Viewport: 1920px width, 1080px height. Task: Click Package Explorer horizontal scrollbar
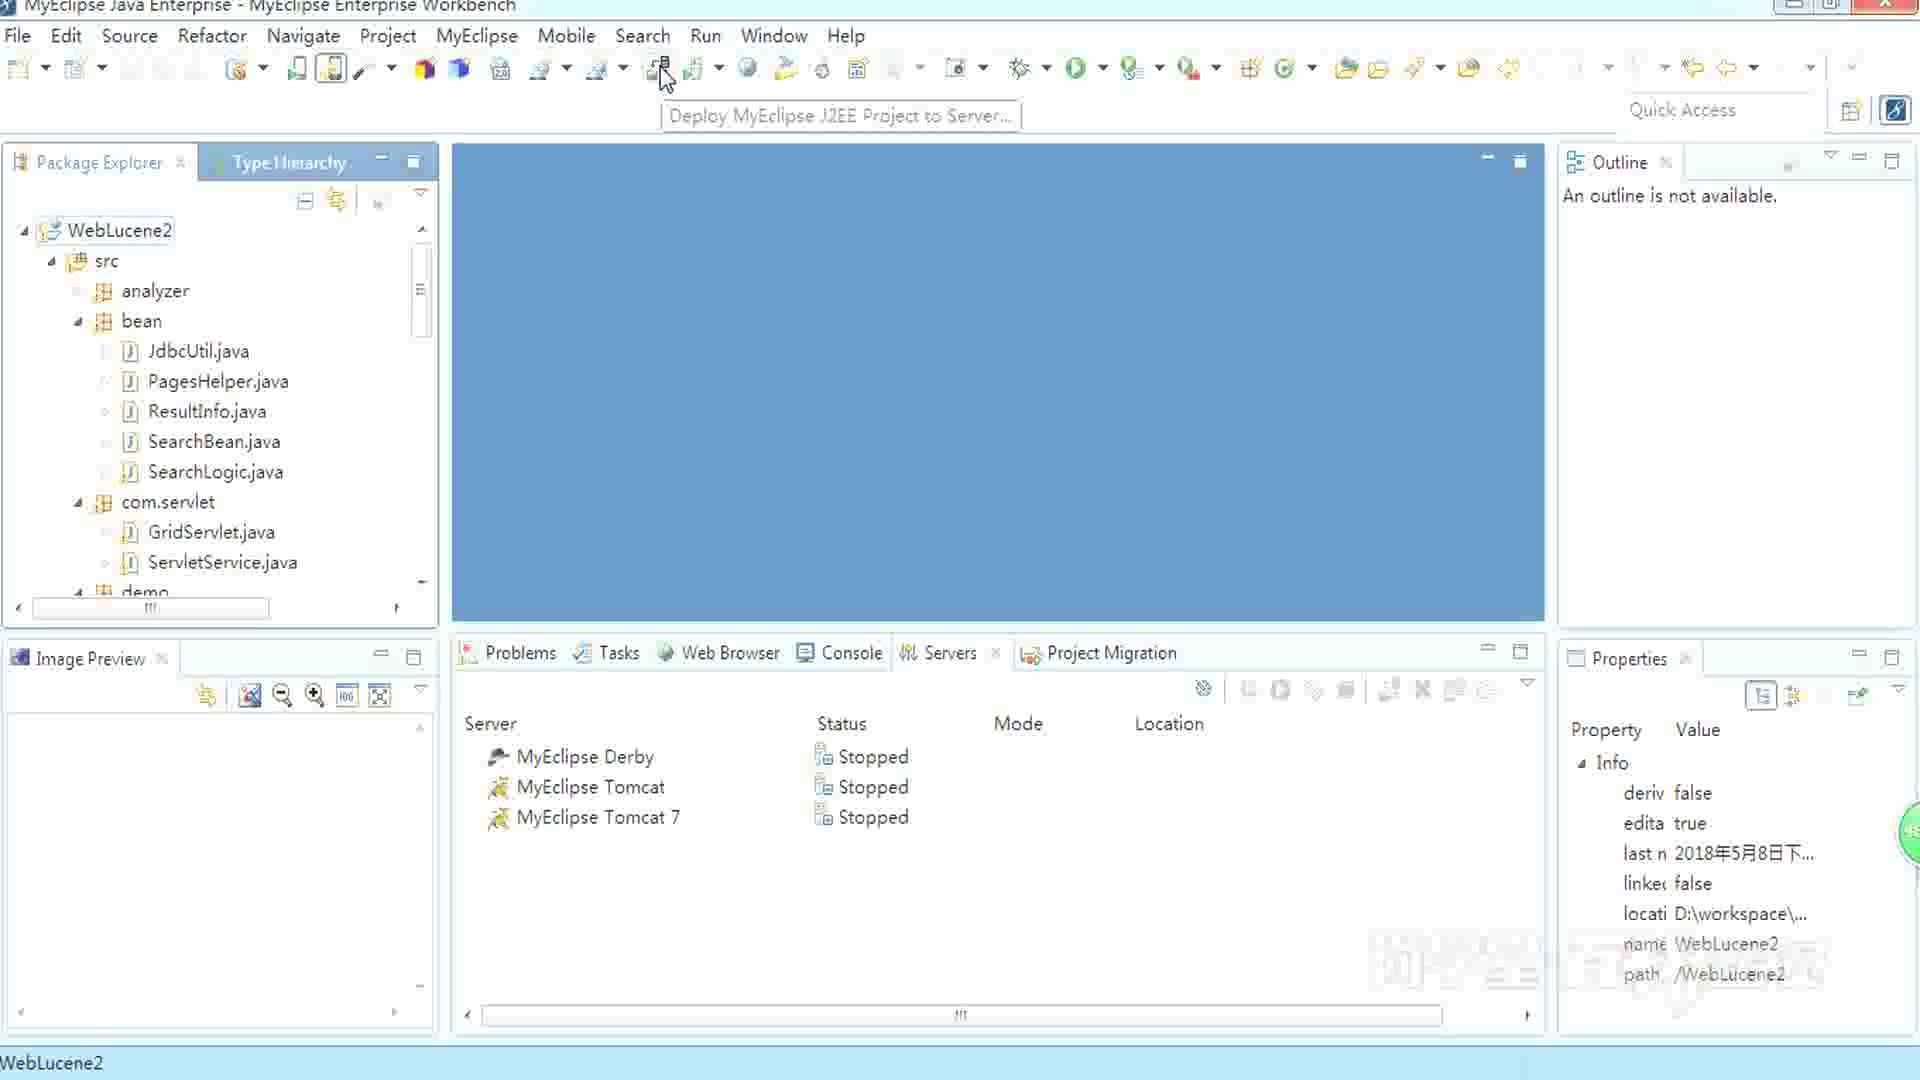[x=150, y=608]
